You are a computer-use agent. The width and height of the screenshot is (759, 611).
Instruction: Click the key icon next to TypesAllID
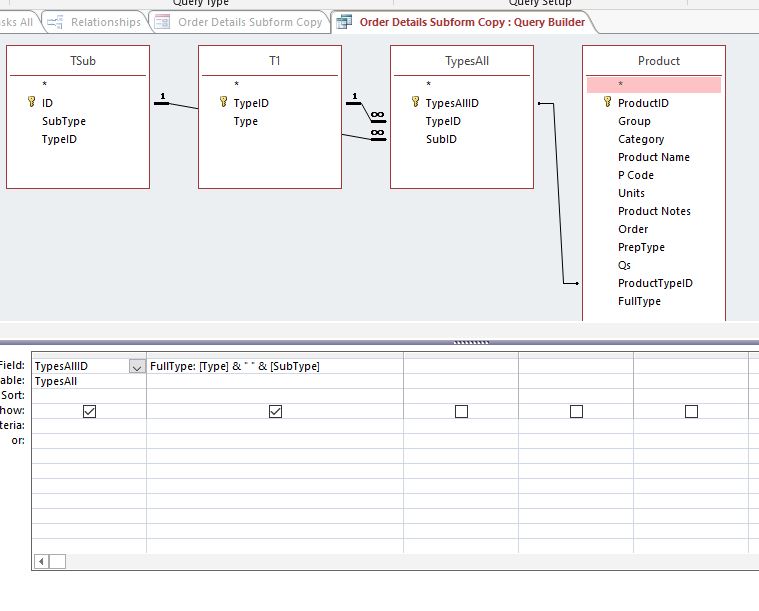click(x=415, y=102)
